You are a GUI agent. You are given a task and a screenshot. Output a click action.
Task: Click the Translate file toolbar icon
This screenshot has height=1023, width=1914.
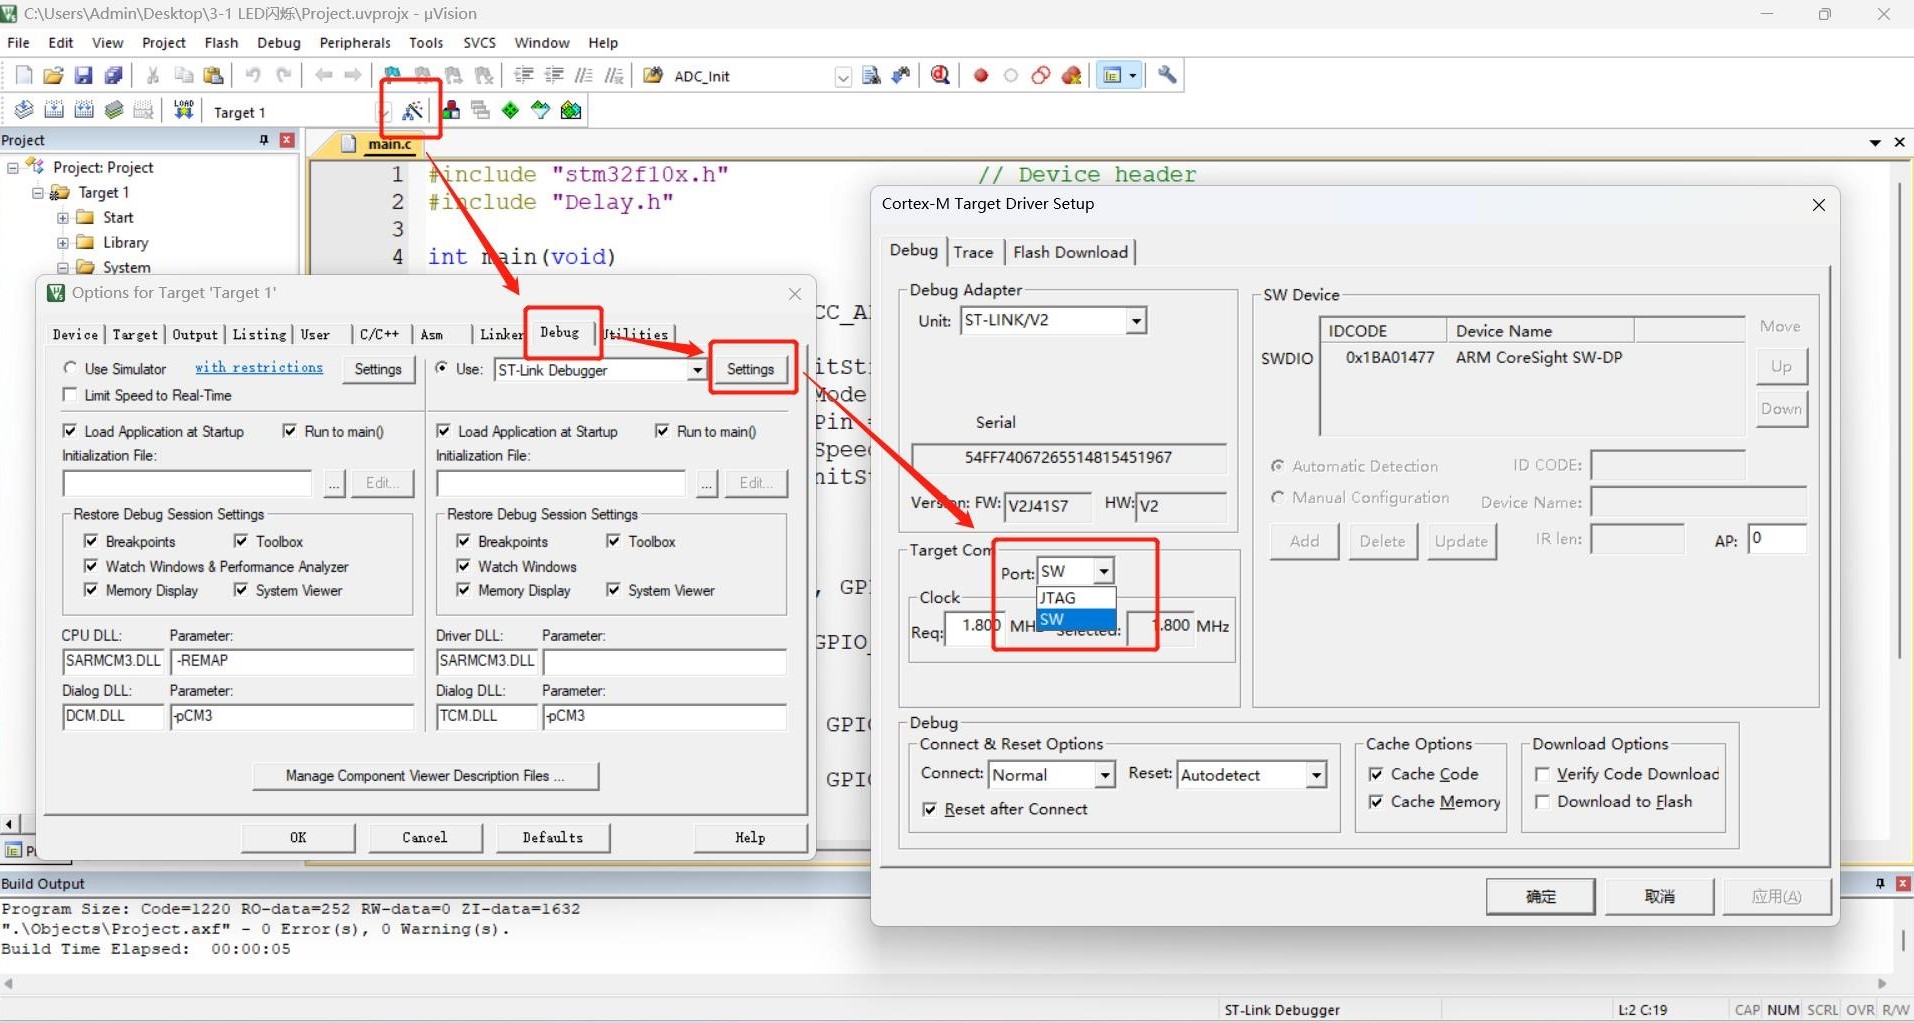pos(24,110)
